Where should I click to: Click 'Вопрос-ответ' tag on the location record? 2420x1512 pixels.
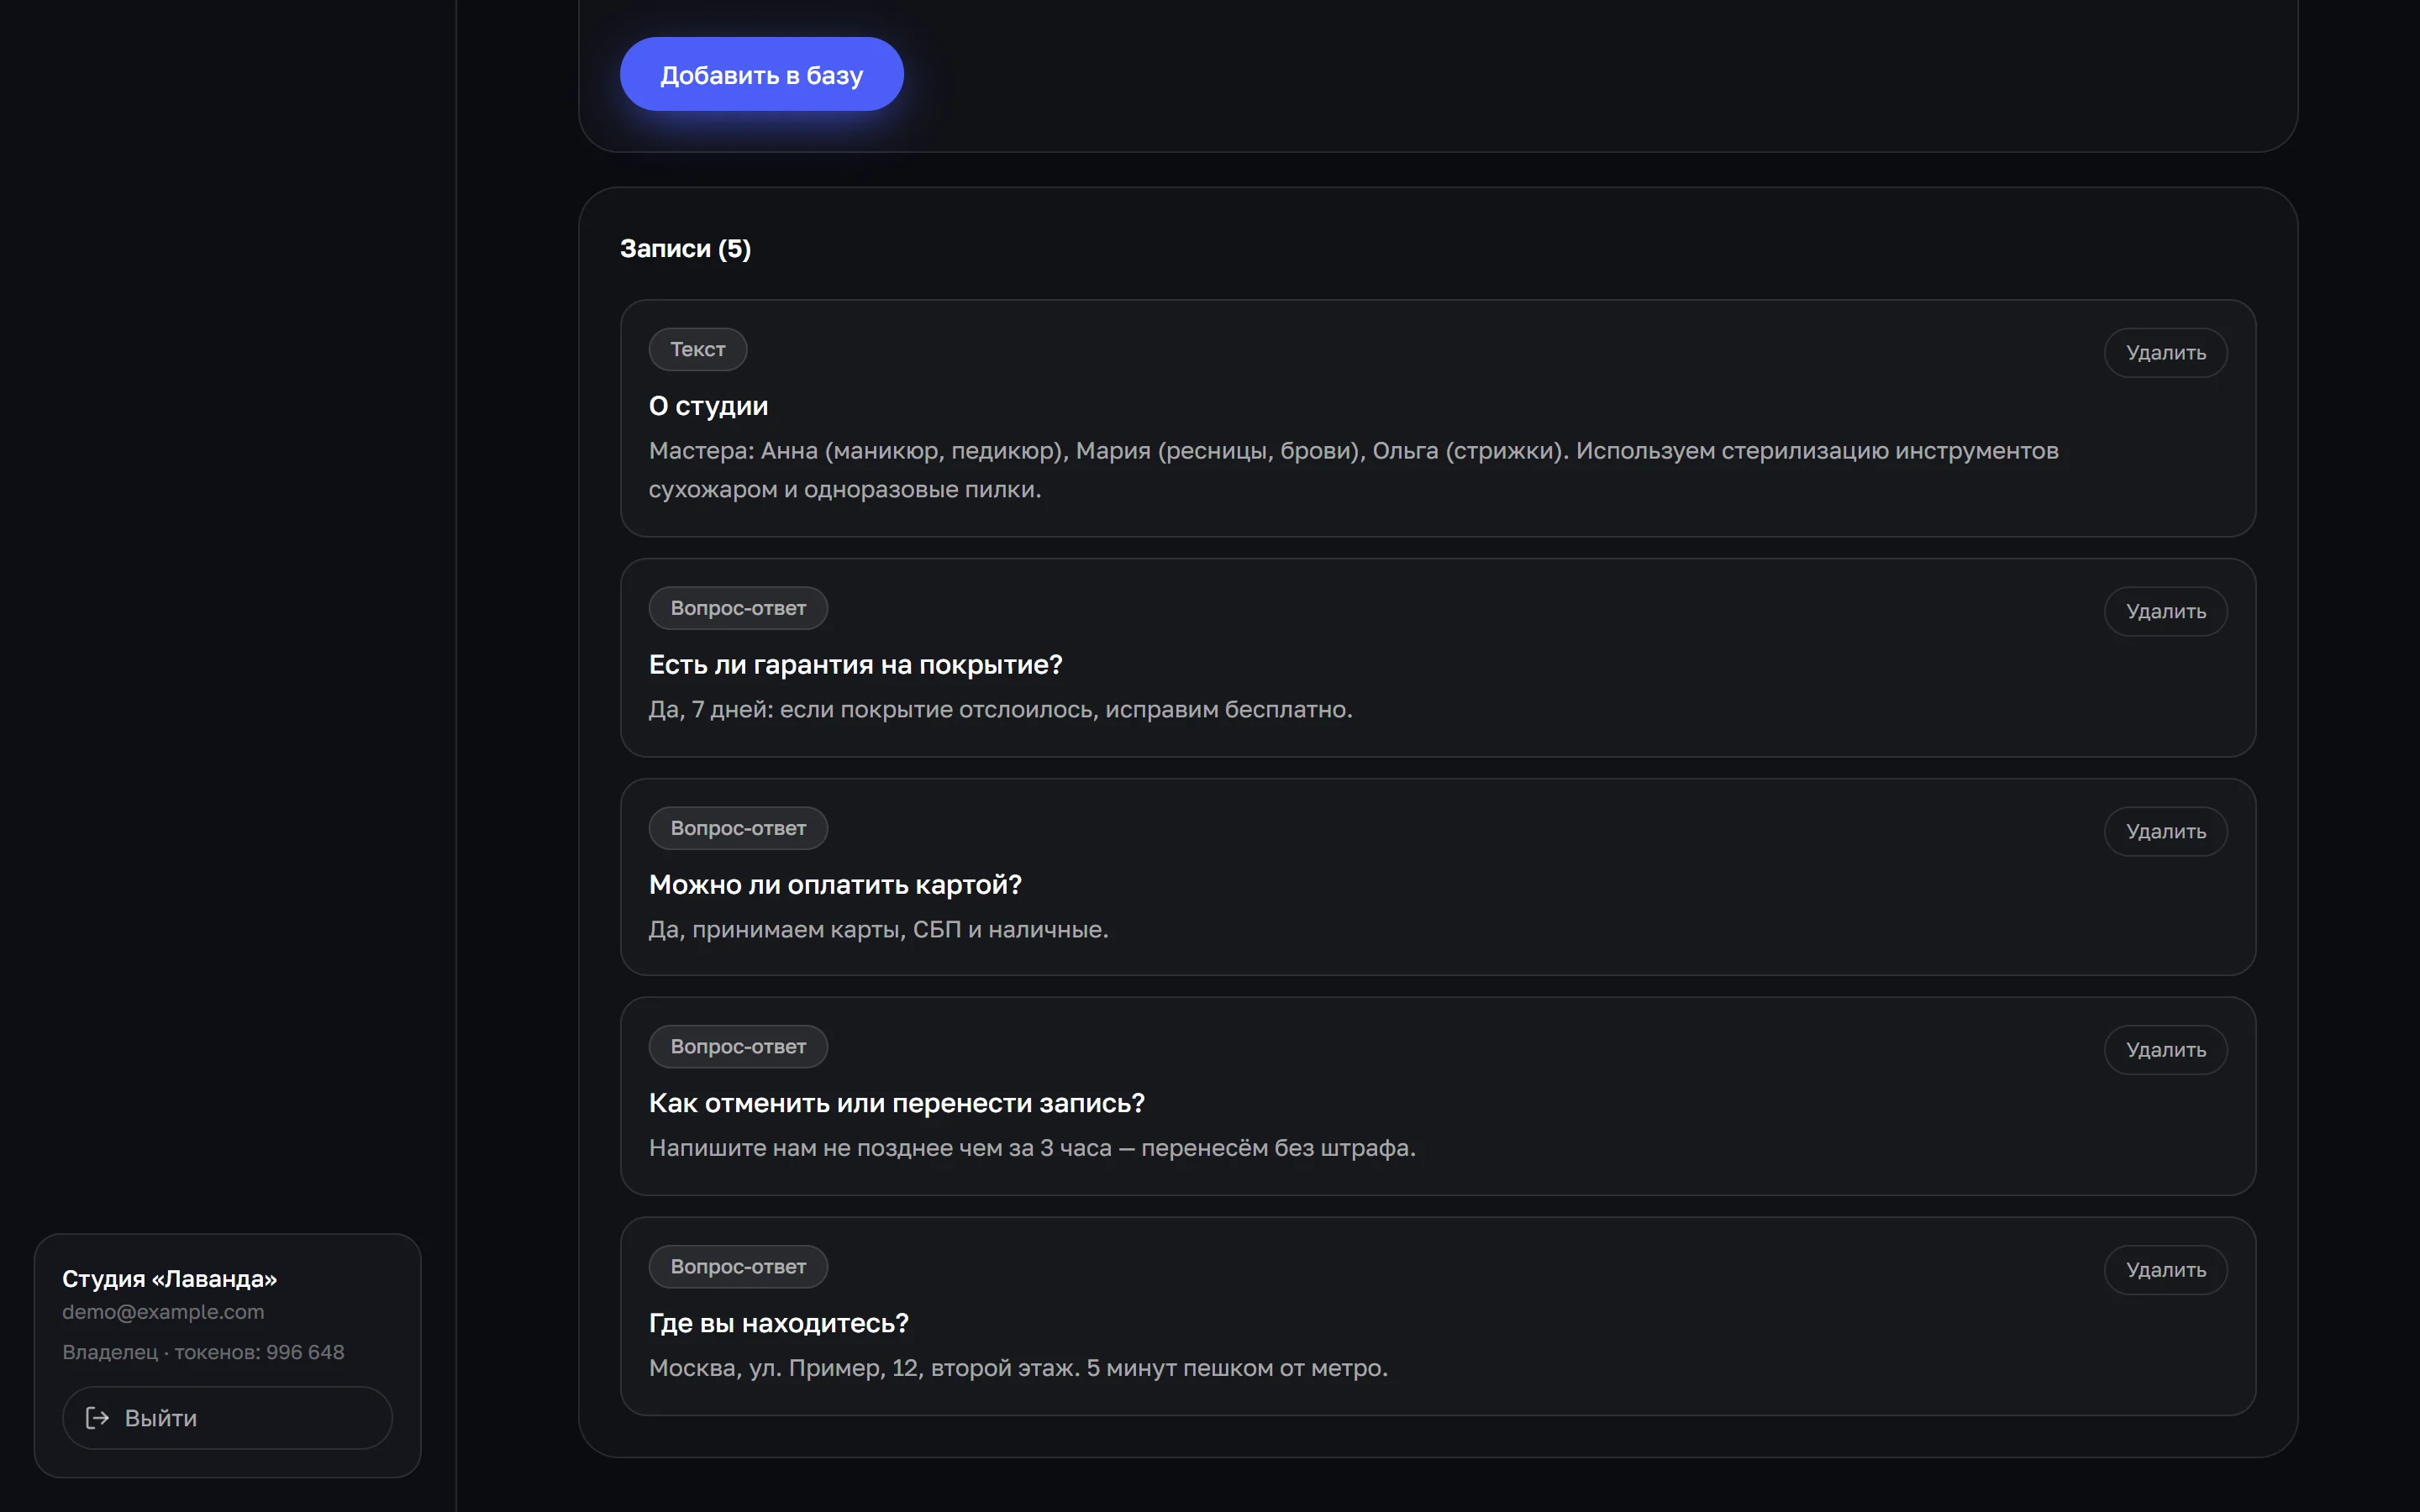click(738, 1266)
